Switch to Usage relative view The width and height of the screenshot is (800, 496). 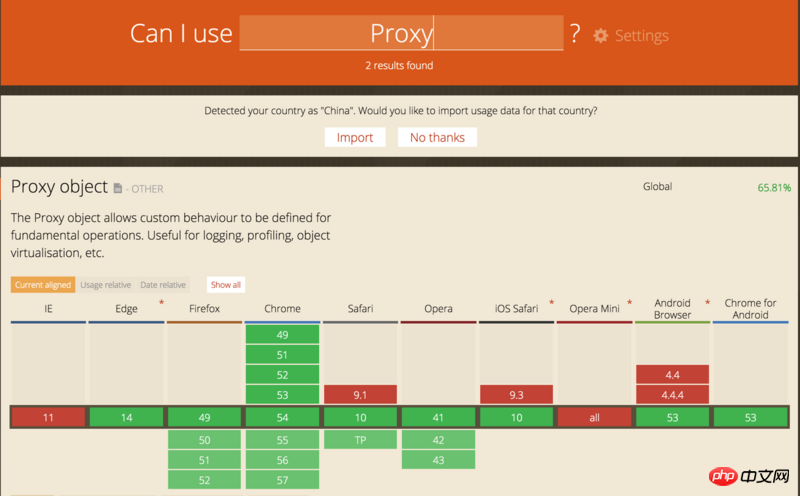pyautogui.click(x=105, y=285)
